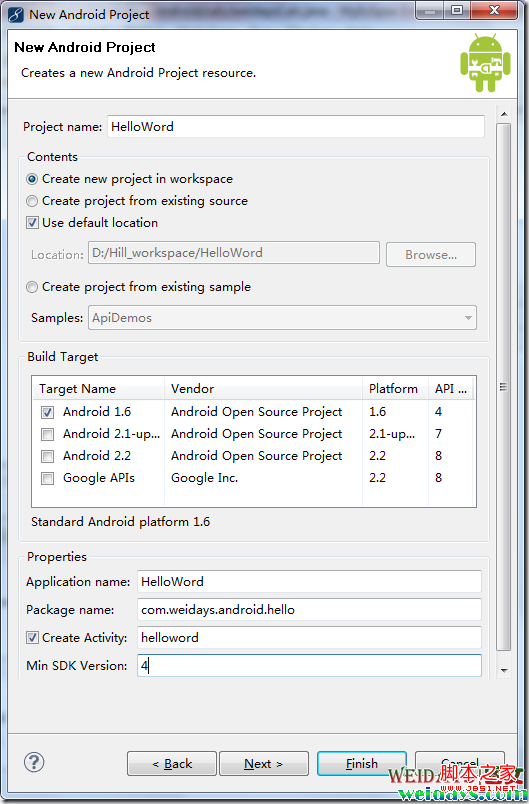Sort by the Vendor column header
Image resolution: width=529 pixels, height=804 pixels.
pyautogui.click(x=263, y=389)
